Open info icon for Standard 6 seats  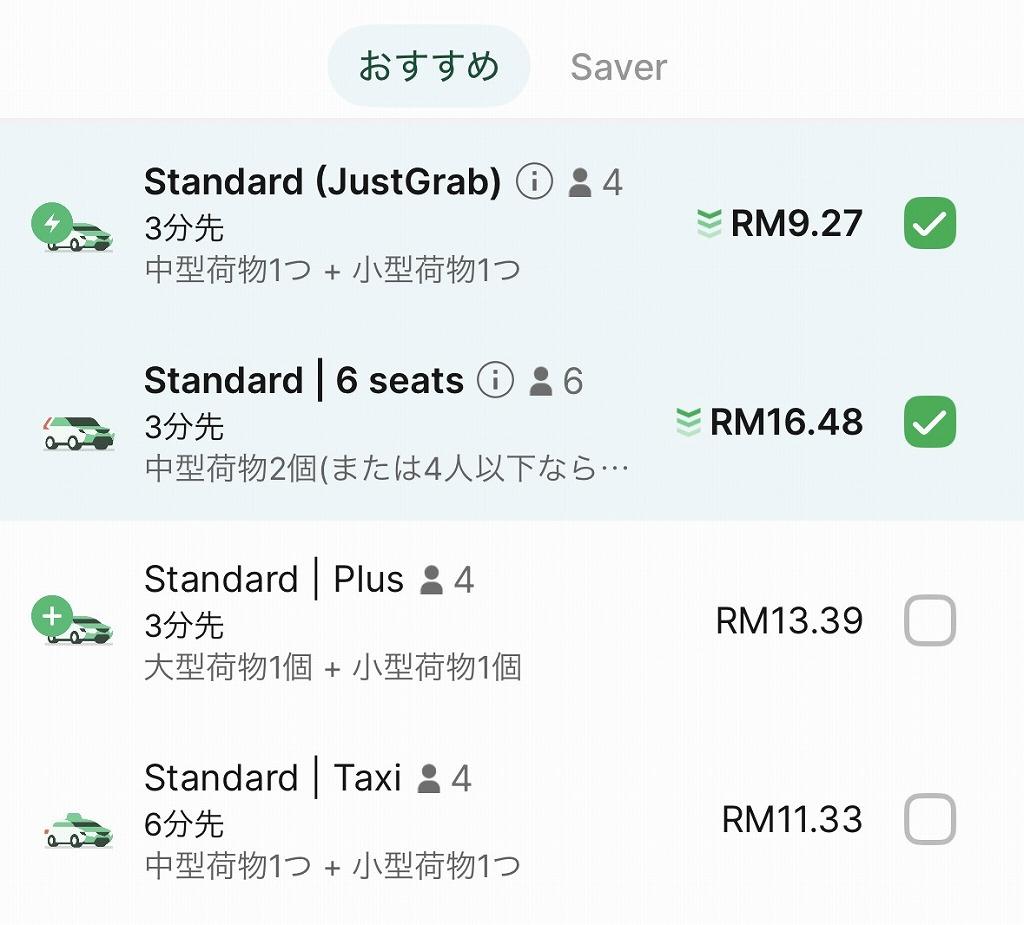pos(495,381)
